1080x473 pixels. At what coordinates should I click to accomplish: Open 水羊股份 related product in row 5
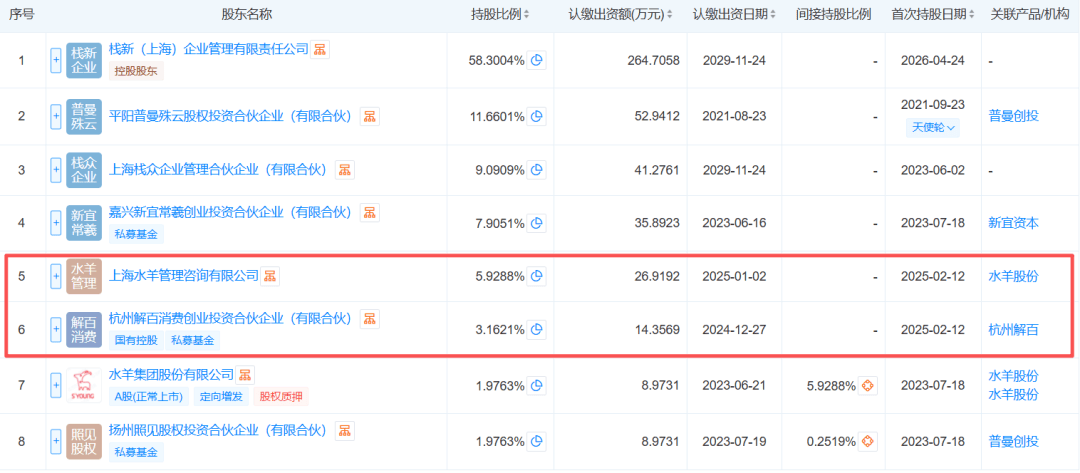click(1013, 277)
